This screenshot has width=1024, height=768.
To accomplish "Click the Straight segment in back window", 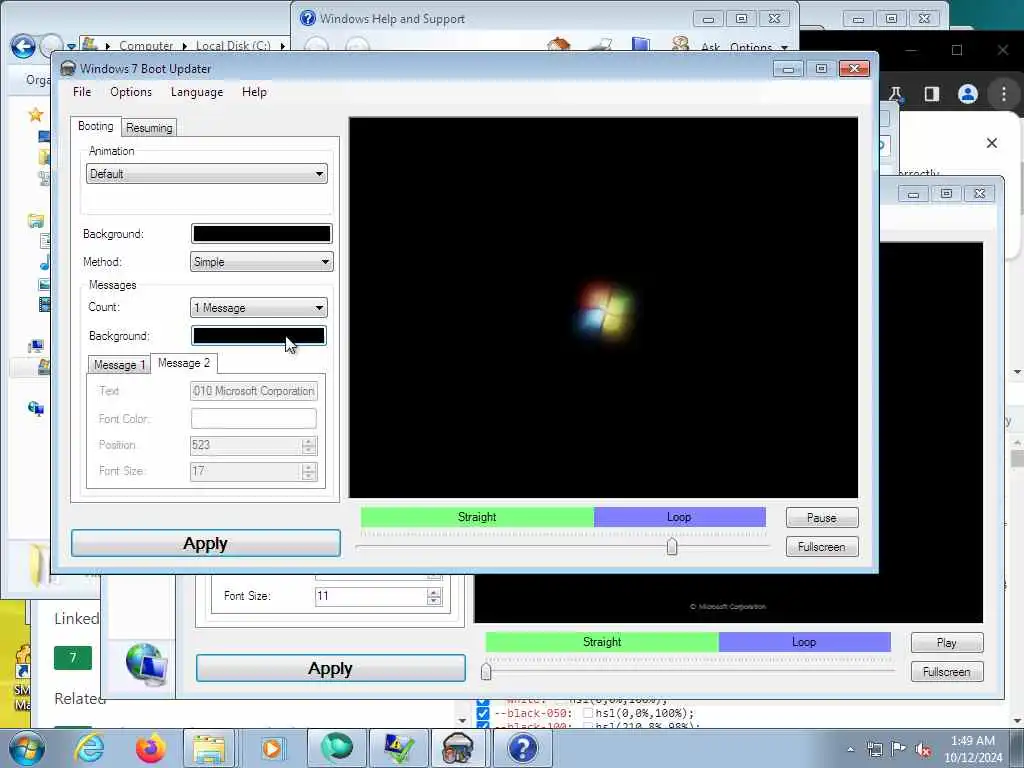I will tap(601, 642).
